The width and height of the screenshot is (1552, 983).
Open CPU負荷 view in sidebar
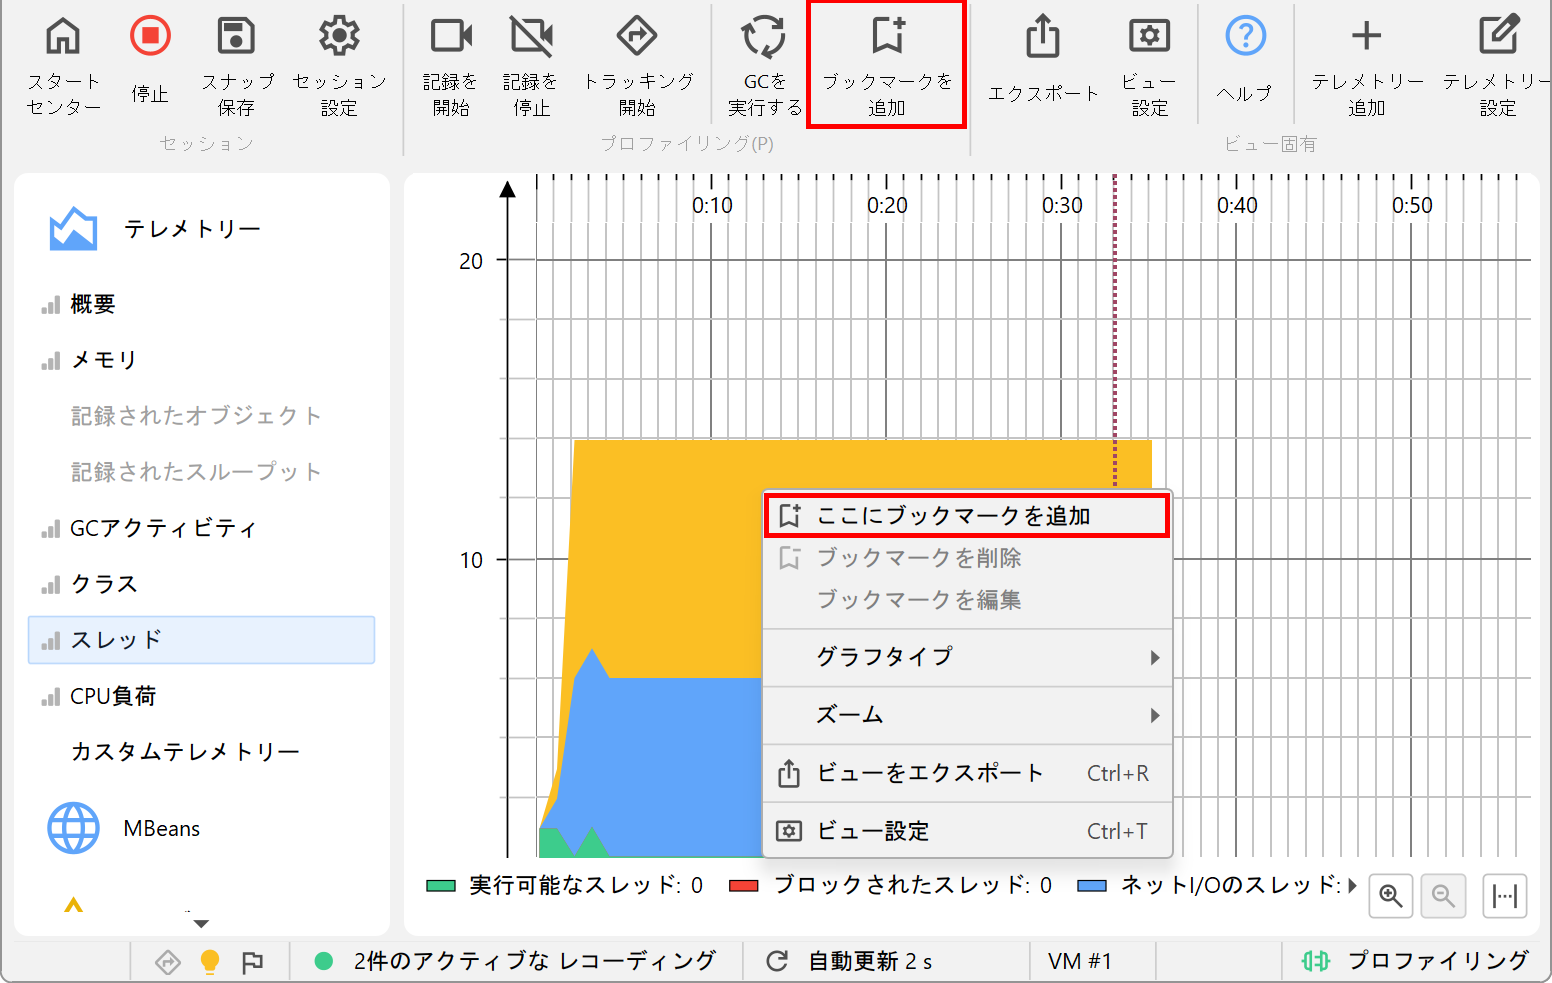coord(113,696)
